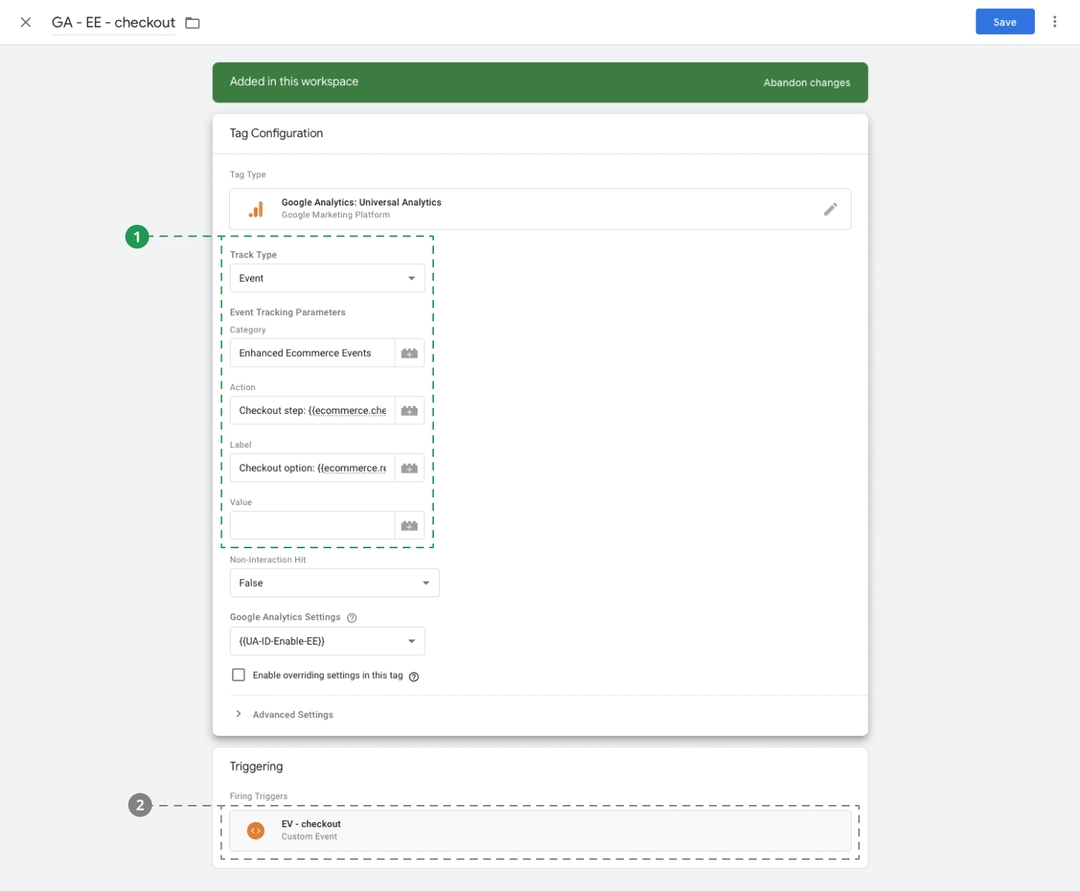The height and width of the screenshot is (891, 1080).
Task: Click the Category input field
Action: [x=312, y=353]
